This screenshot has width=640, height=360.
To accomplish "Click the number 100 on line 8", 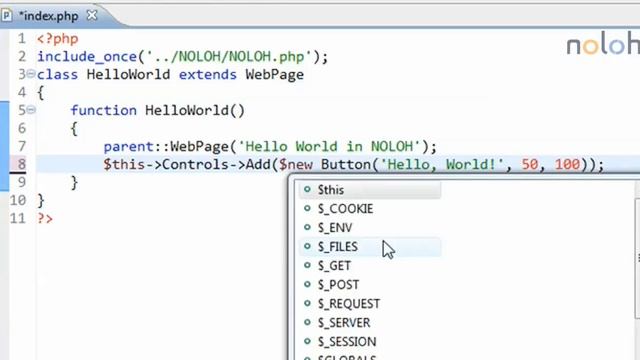I will 567,164.
